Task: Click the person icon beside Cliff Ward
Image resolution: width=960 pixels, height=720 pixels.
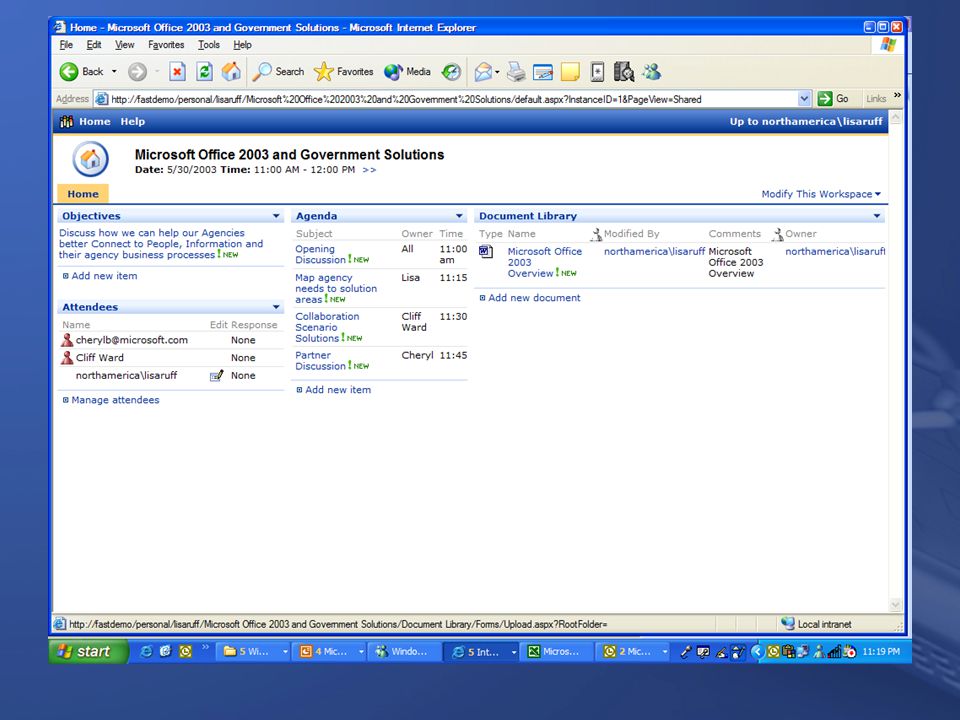Action: pos(67,358)
